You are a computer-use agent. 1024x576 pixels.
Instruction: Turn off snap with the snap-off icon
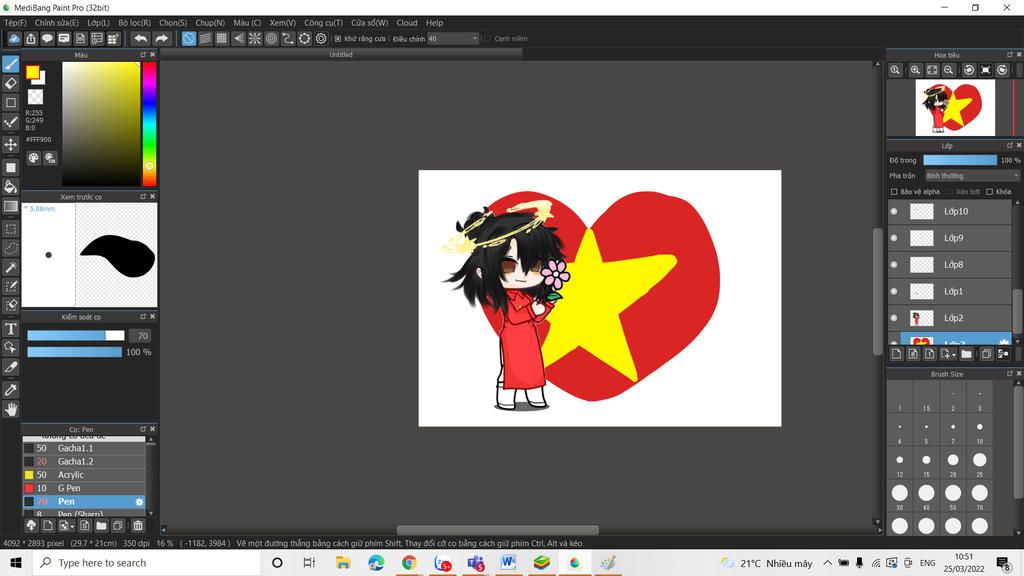[x=188, y=39]
